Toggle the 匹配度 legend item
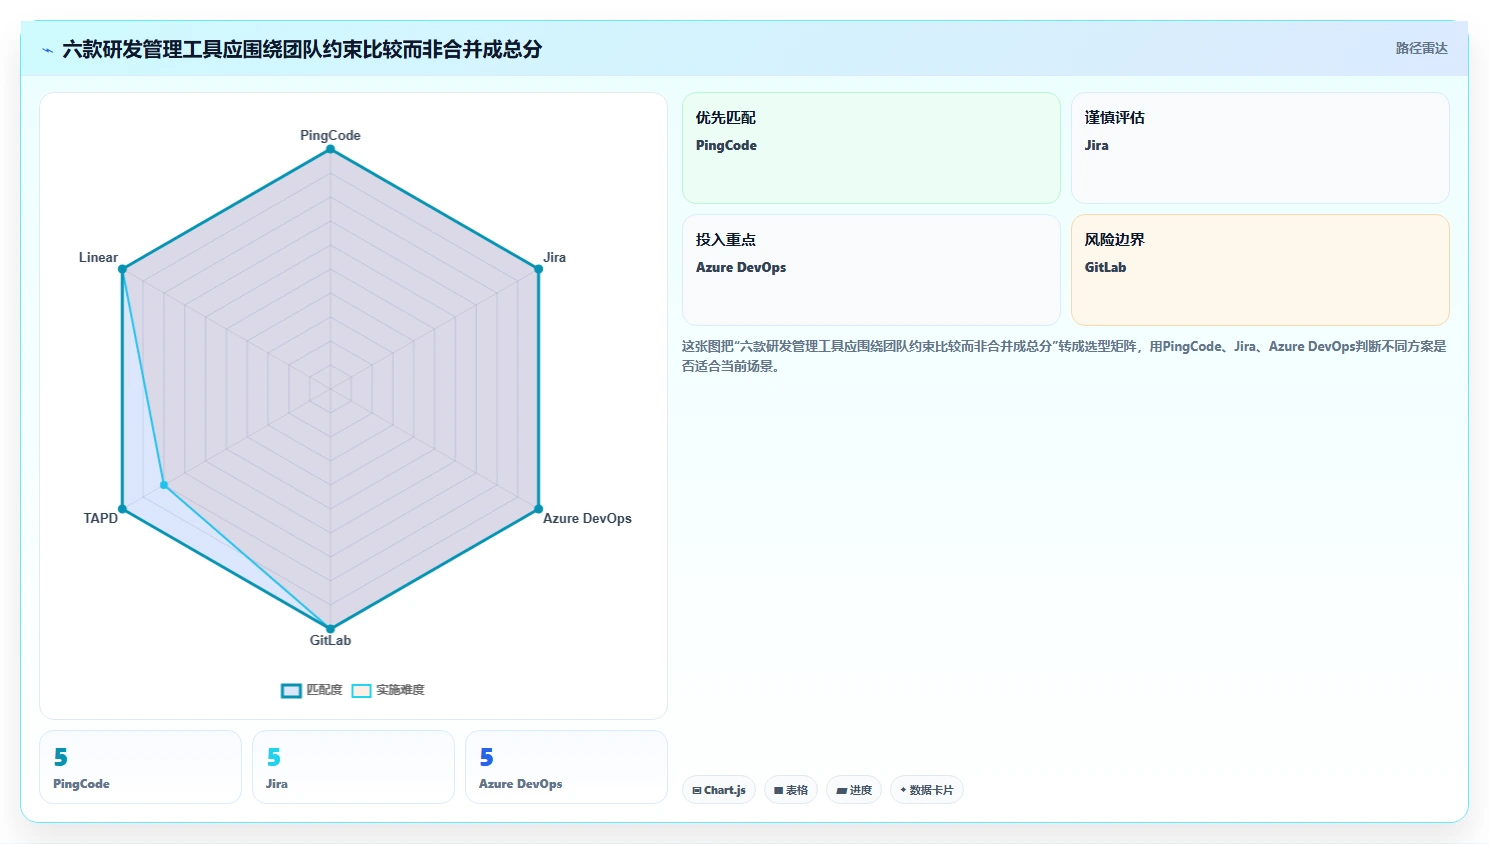The image size is (1489, 844). coord(312,690)
